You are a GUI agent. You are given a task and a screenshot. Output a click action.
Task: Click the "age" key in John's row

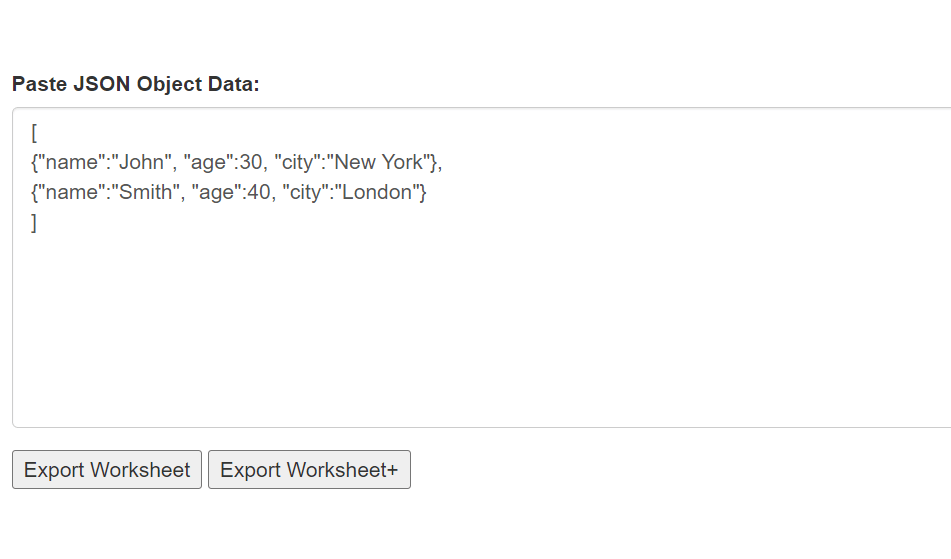[x=207, y=162]
